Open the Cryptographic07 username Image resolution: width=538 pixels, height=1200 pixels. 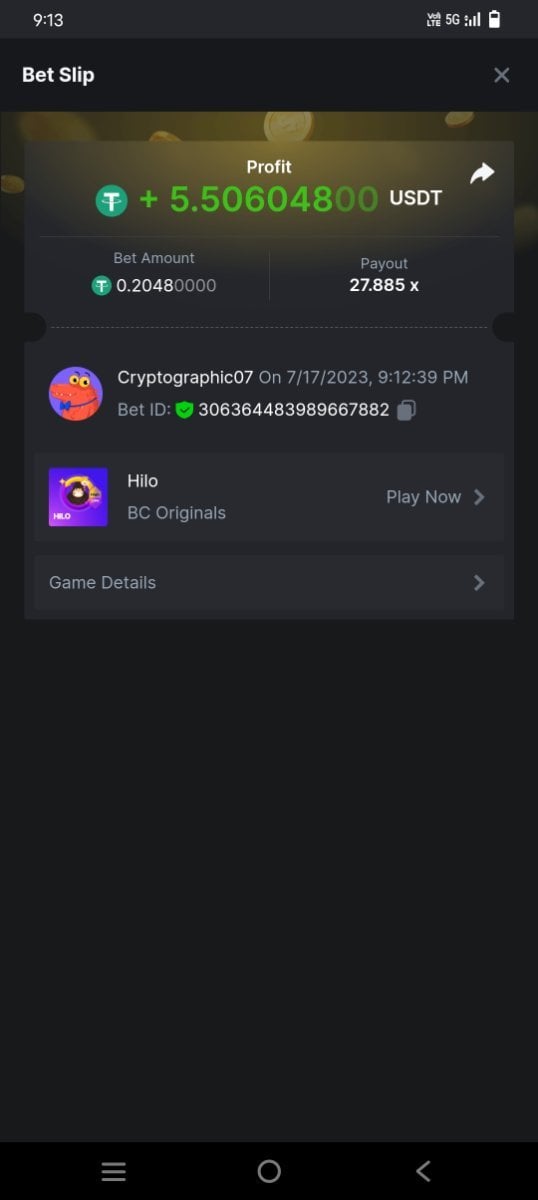[x=185, y=377]
